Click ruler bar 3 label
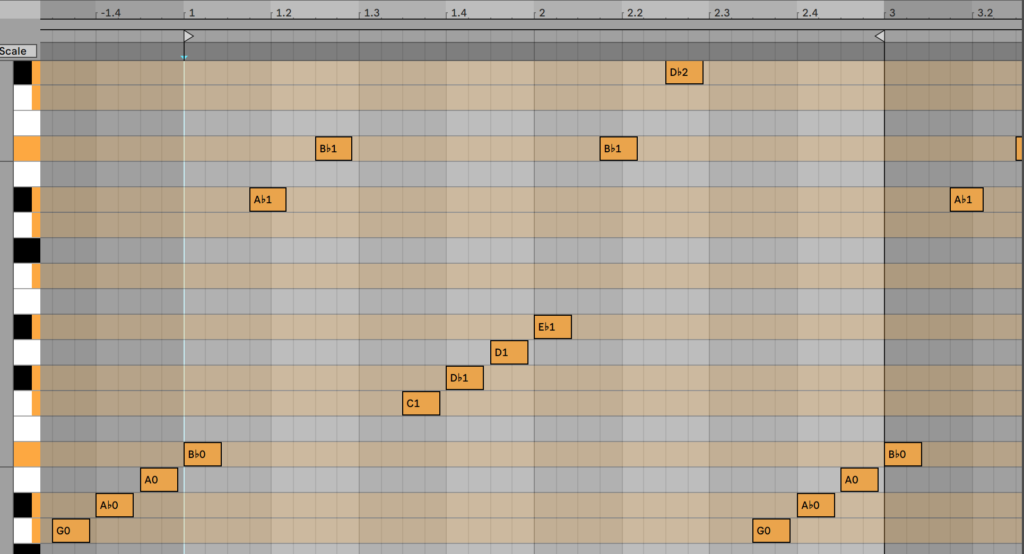Screen dimensions: 1024x554 [892, 12]
